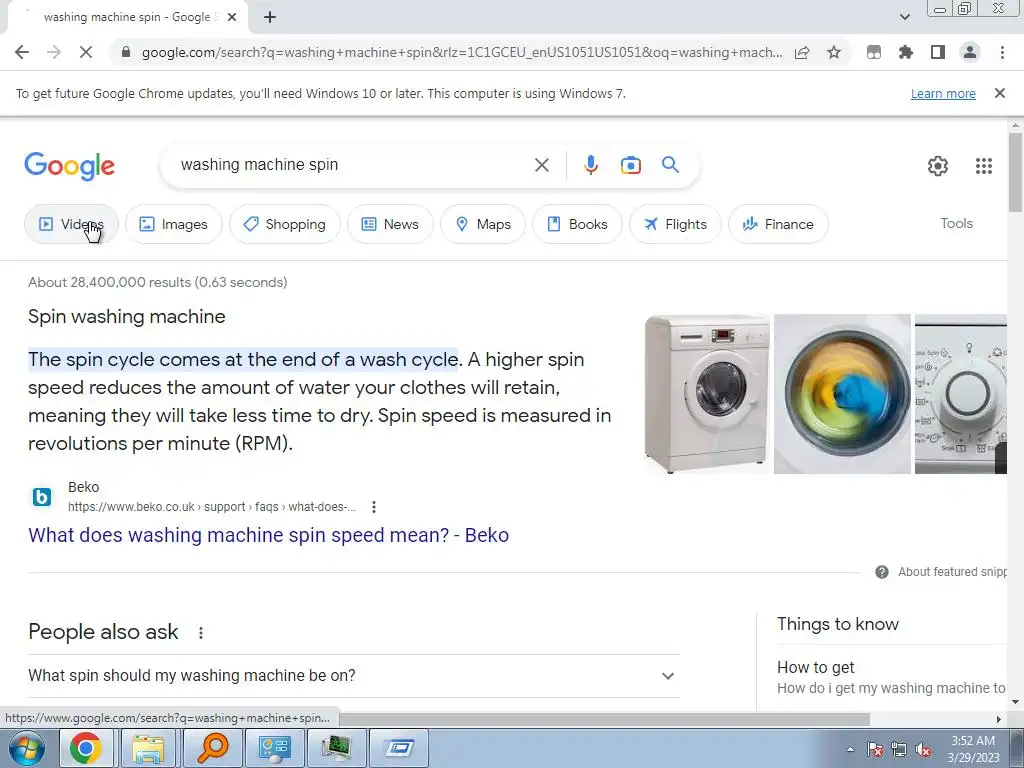Search by image with camera icon
1024x768 pixels.
pos(630,165)
